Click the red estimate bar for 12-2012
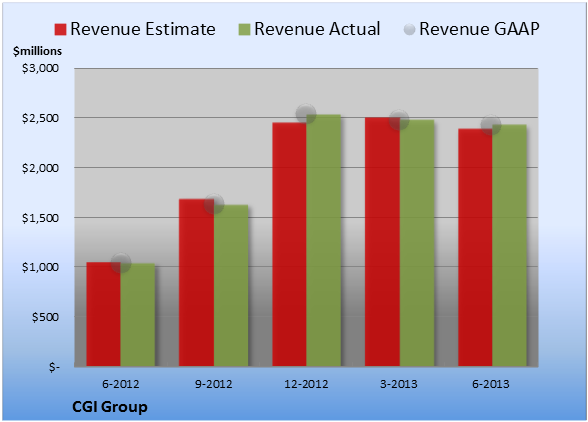The width and height of the screenshot is (588, 422). (290, 244)
